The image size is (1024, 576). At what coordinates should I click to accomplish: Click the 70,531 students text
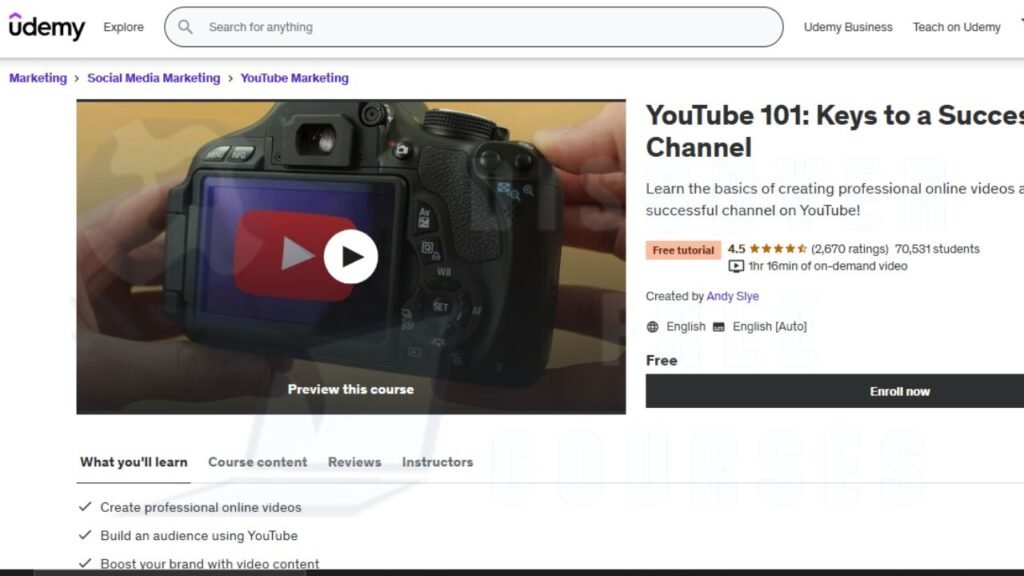(x=937, y=249)
